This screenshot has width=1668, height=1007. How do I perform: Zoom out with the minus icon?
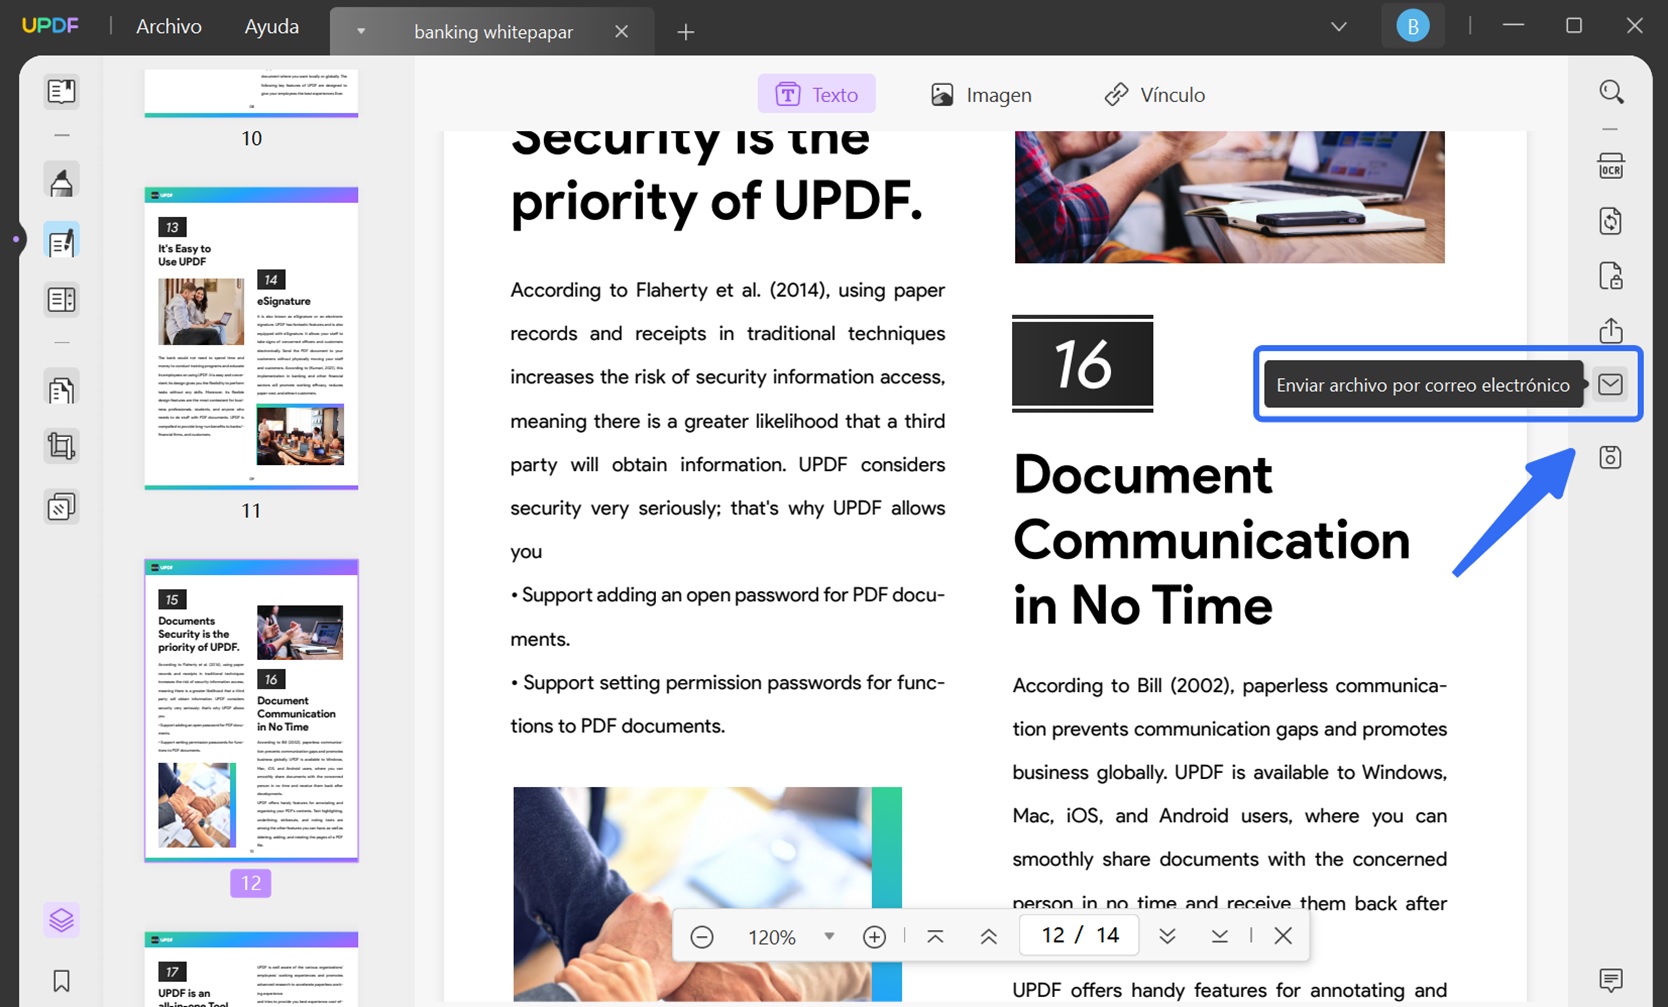[702, 937]
